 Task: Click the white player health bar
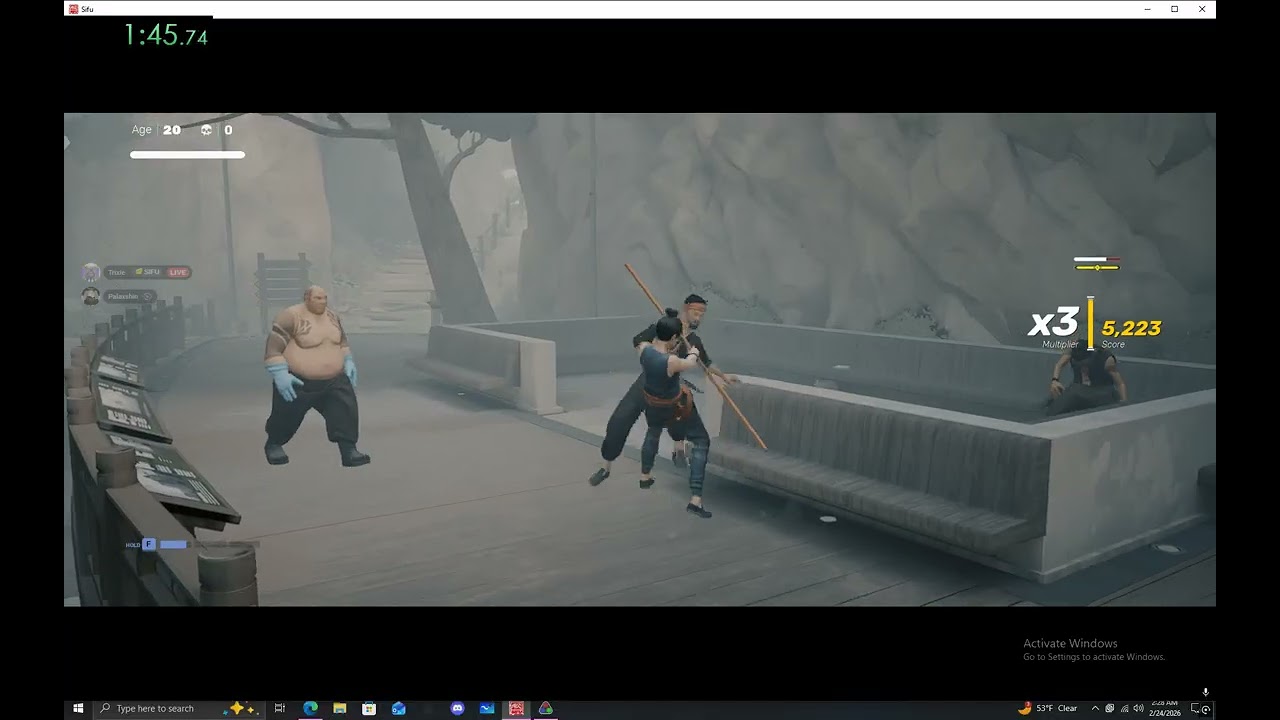(187, 155)
